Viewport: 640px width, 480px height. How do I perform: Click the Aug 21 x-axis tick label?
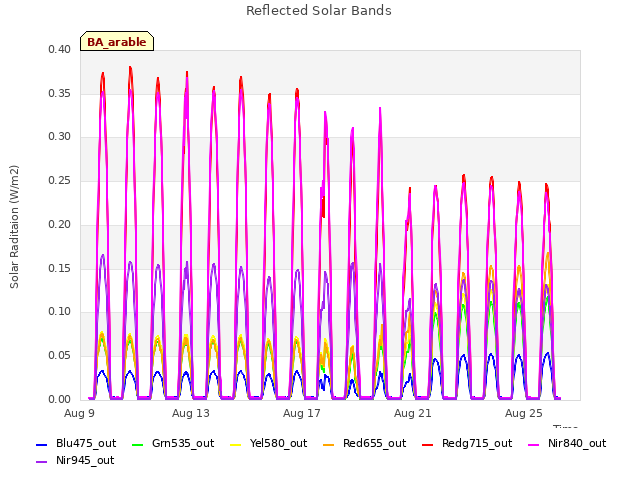(413, 413)
